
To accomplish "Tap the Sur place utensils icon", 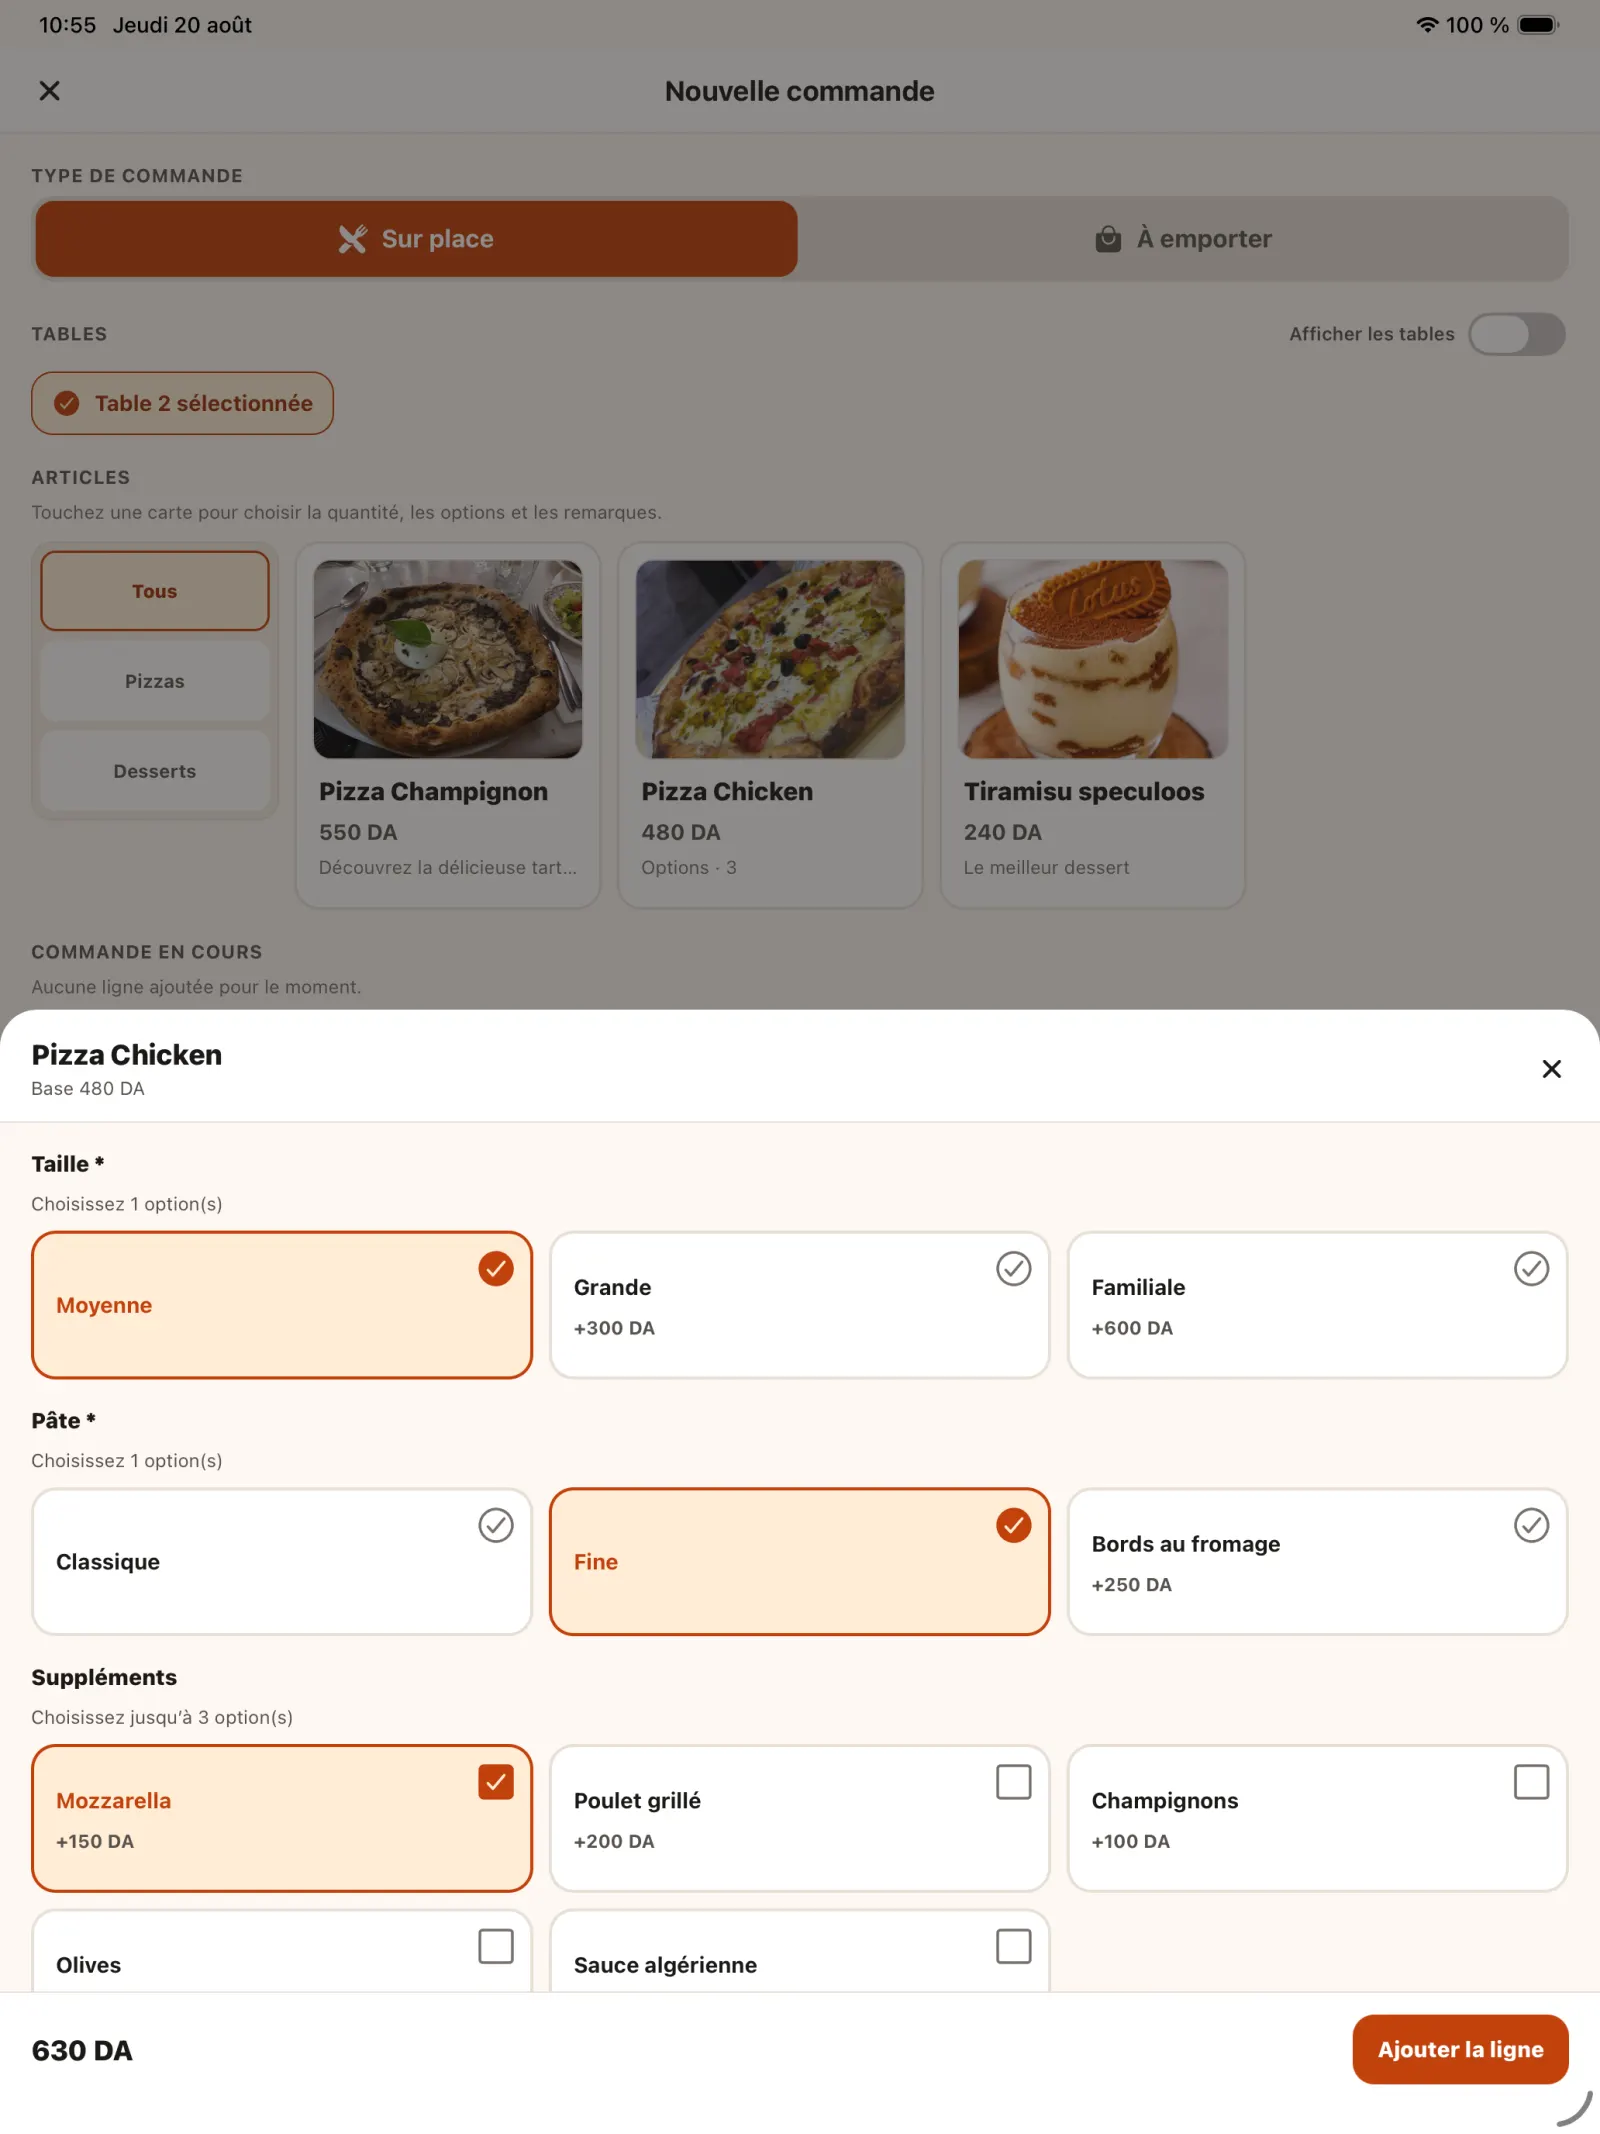I will pos(352,239).
